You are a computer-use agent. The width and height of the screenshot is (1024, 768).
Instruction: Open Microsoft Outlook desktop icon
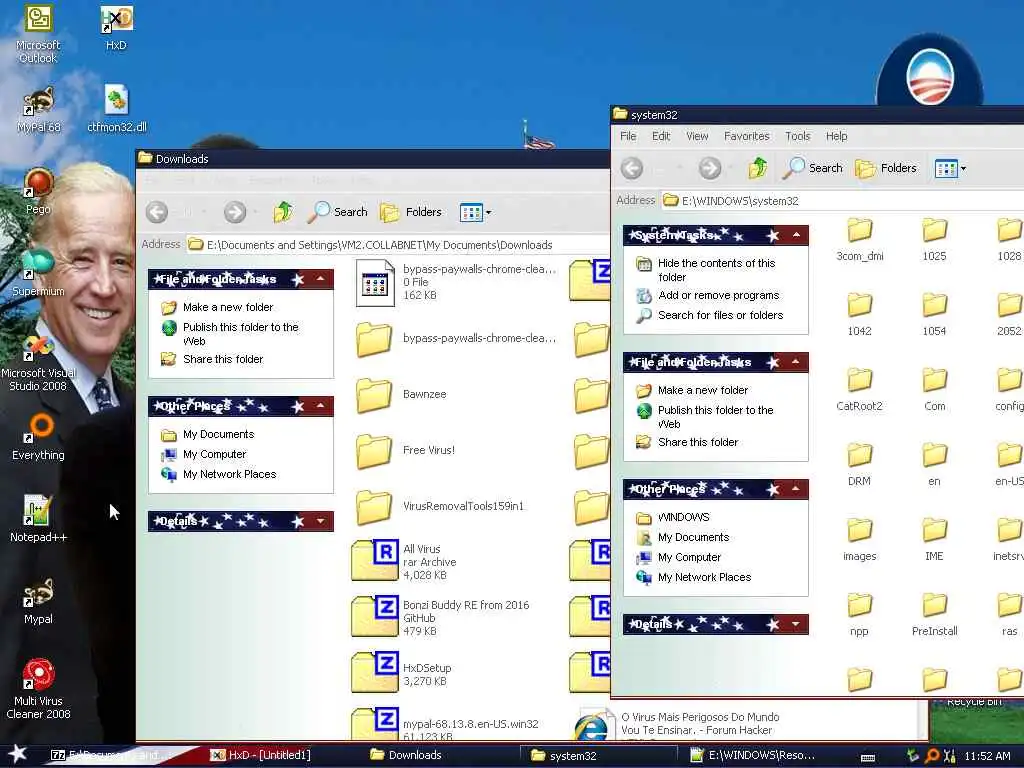[38, 34]
